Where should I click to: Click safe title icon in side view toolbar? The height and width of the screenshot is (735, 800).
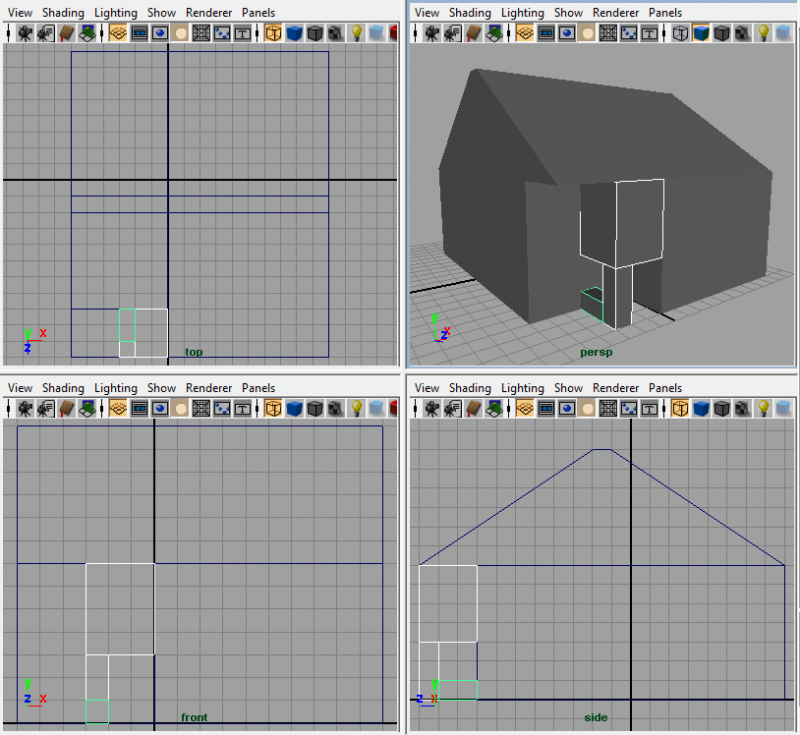click(x=649, y=408)
